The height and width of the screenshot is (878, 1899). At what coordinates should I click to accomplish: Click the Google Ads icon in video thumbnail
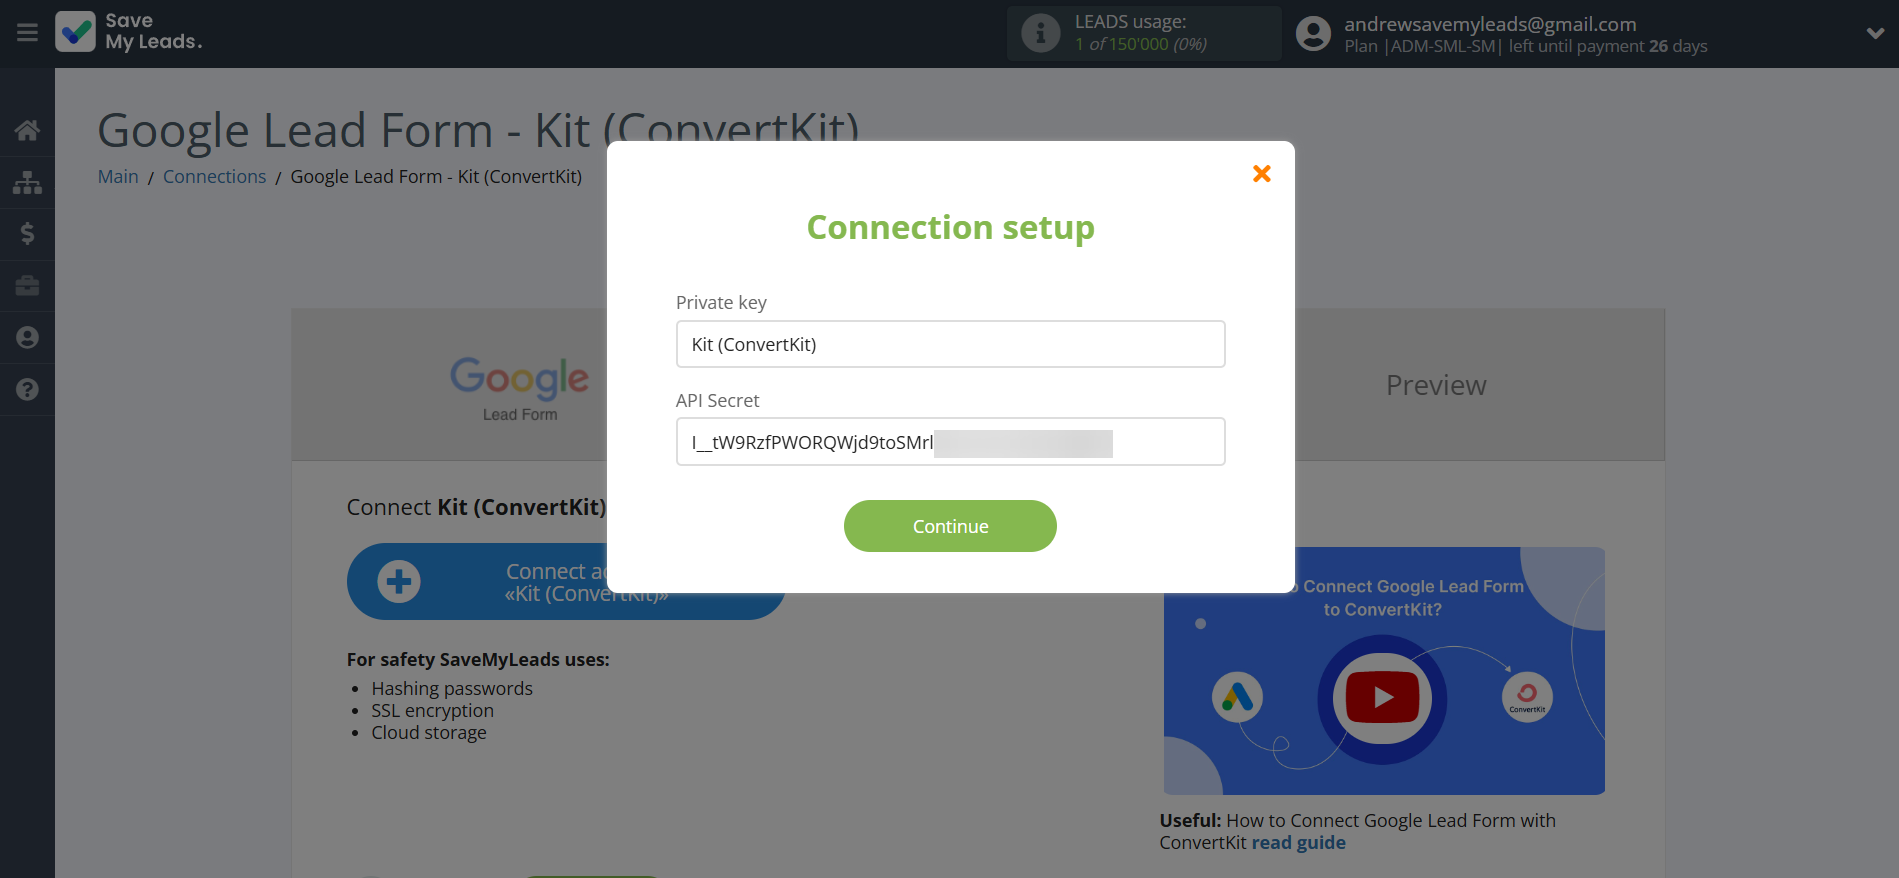(1237, 697)
